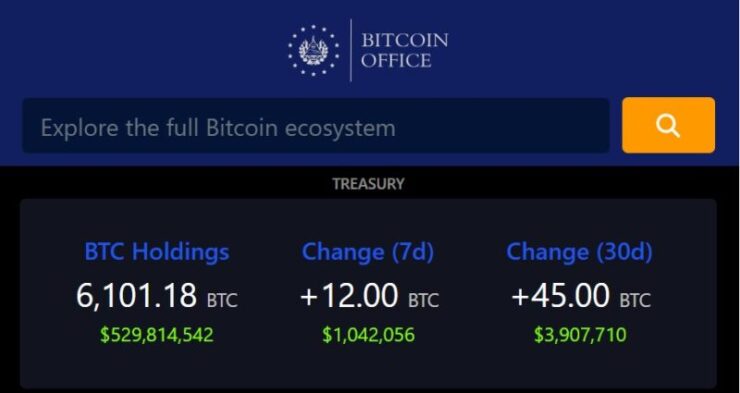
Task: Click the BTC unit beside 6,101.18
Action: click(x=222, y=300)
